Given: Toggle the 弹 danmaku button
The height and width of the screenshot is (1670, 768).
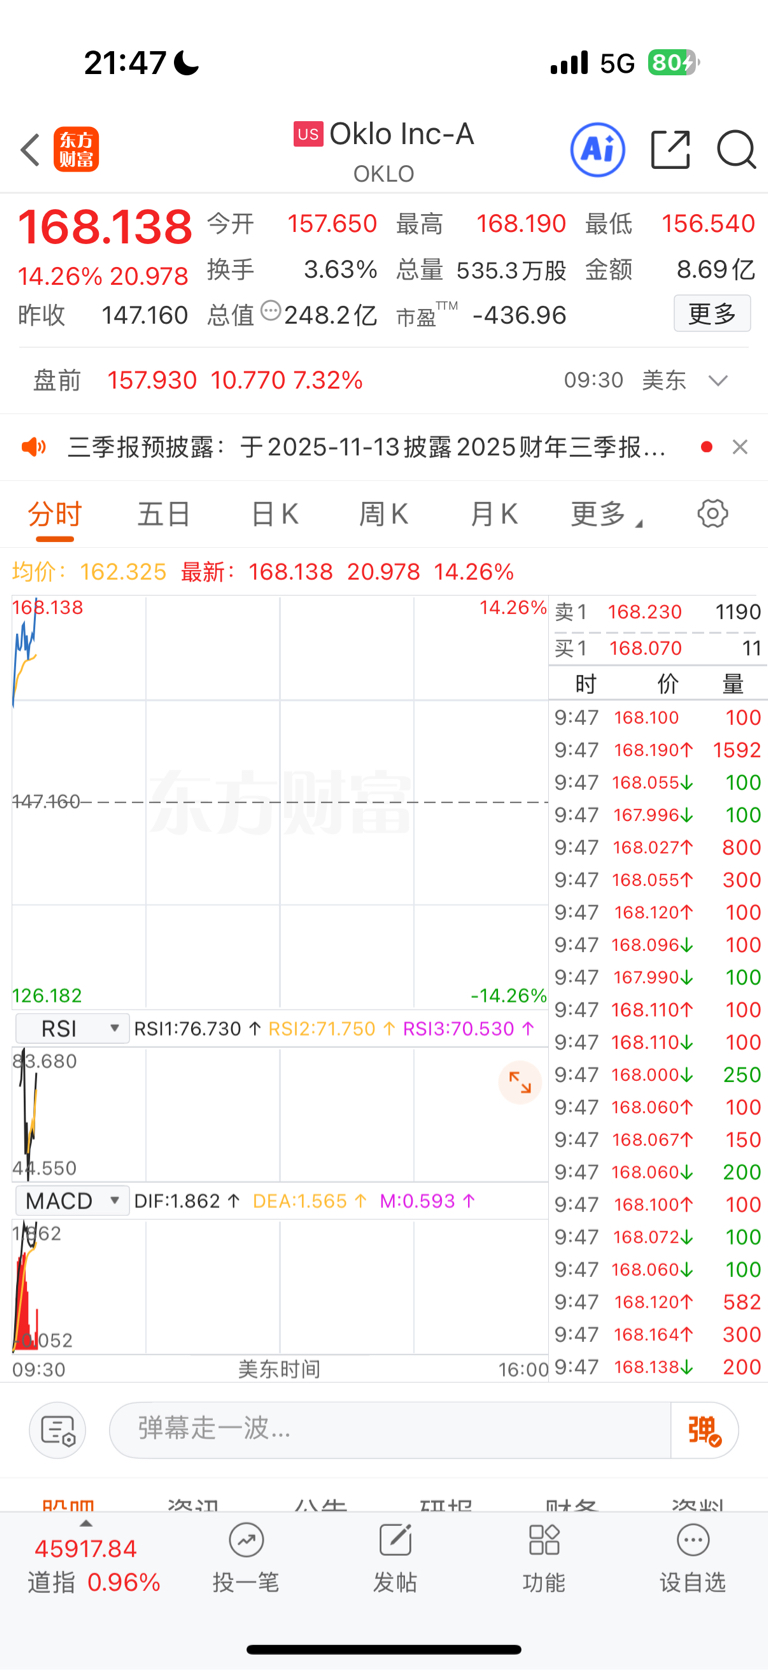Looking at the screenshot, I should pyautogui.click(x=704, y=1431).
